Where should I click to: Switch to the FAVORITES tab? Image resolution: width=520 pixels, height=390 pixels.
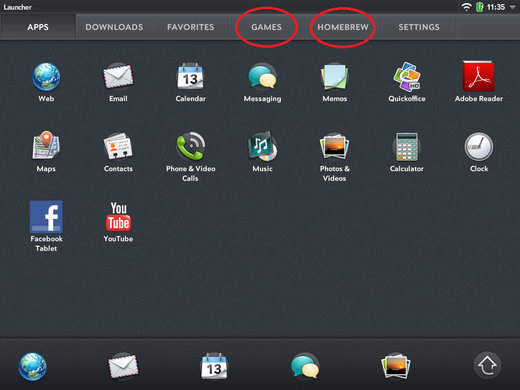(x=191, y=27)
